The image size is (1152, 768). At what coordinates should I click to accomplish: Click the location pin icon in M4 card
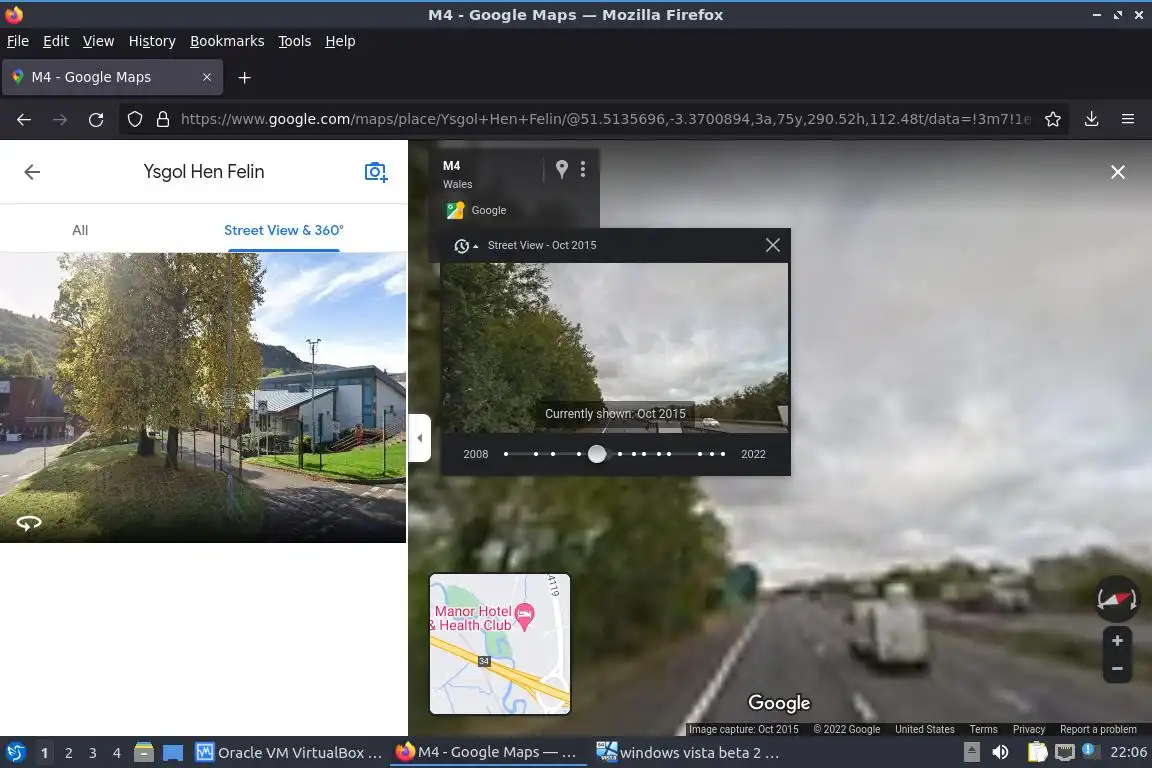tap(561, 169)
